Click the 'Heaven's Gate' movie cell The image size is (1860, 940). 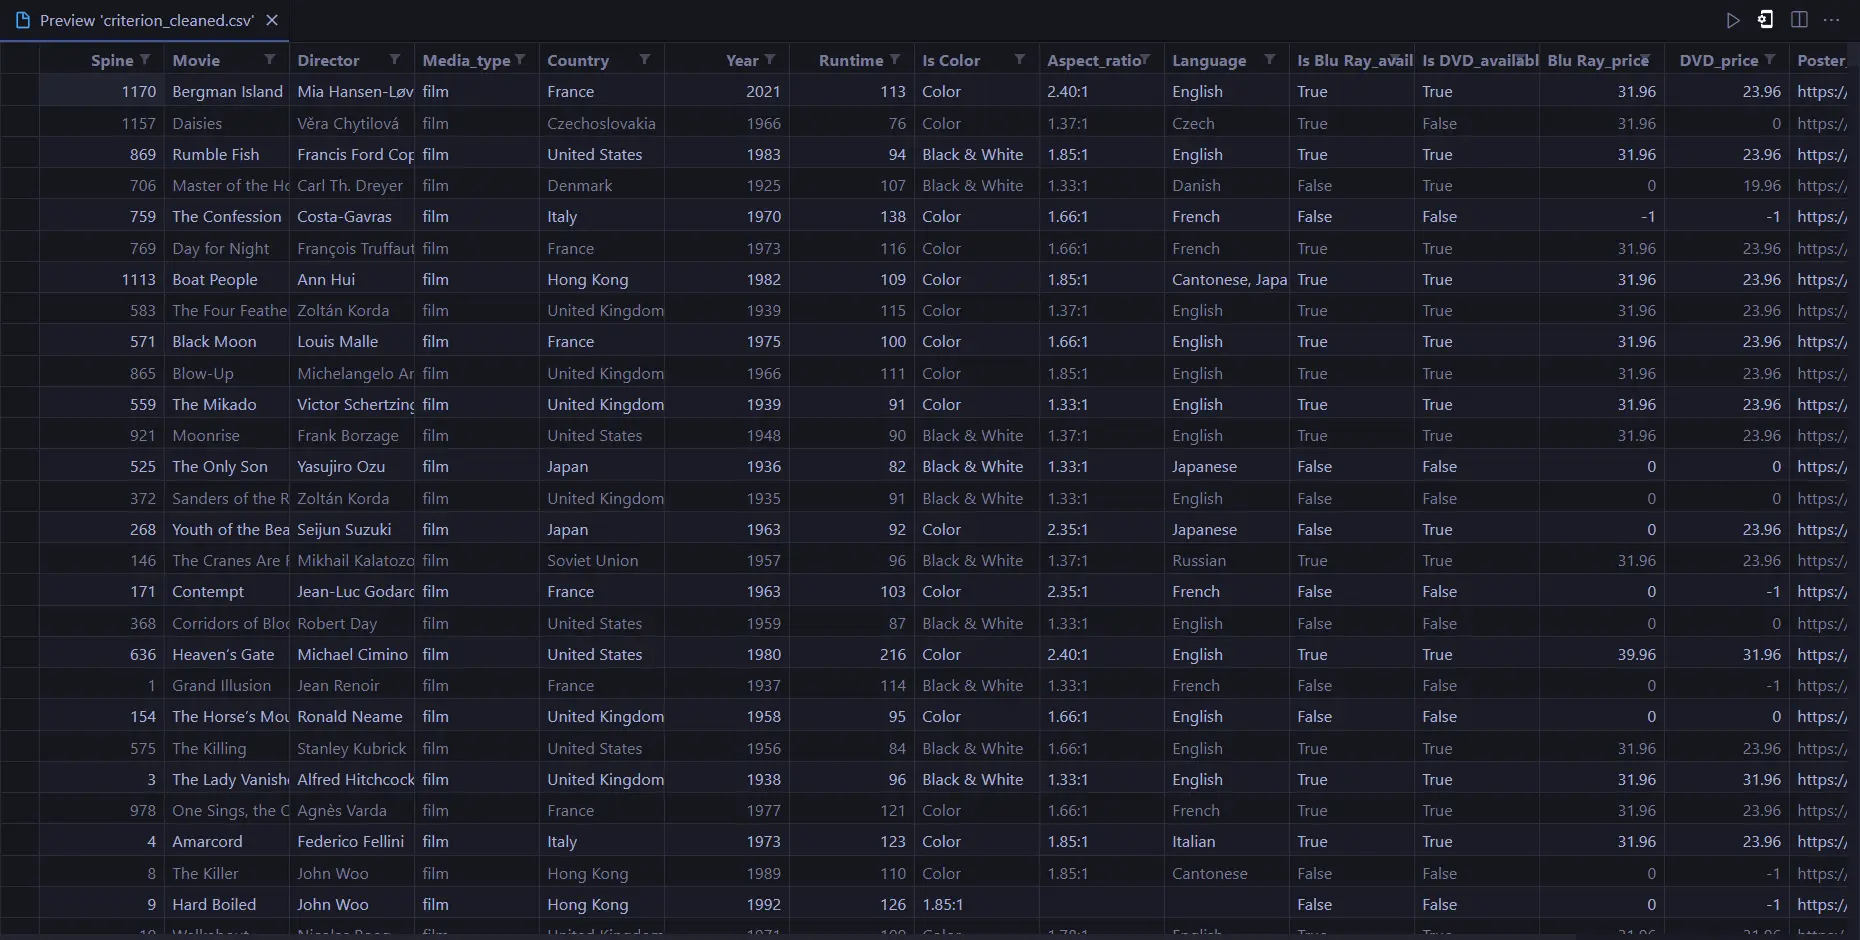click(x=227, y=654)
